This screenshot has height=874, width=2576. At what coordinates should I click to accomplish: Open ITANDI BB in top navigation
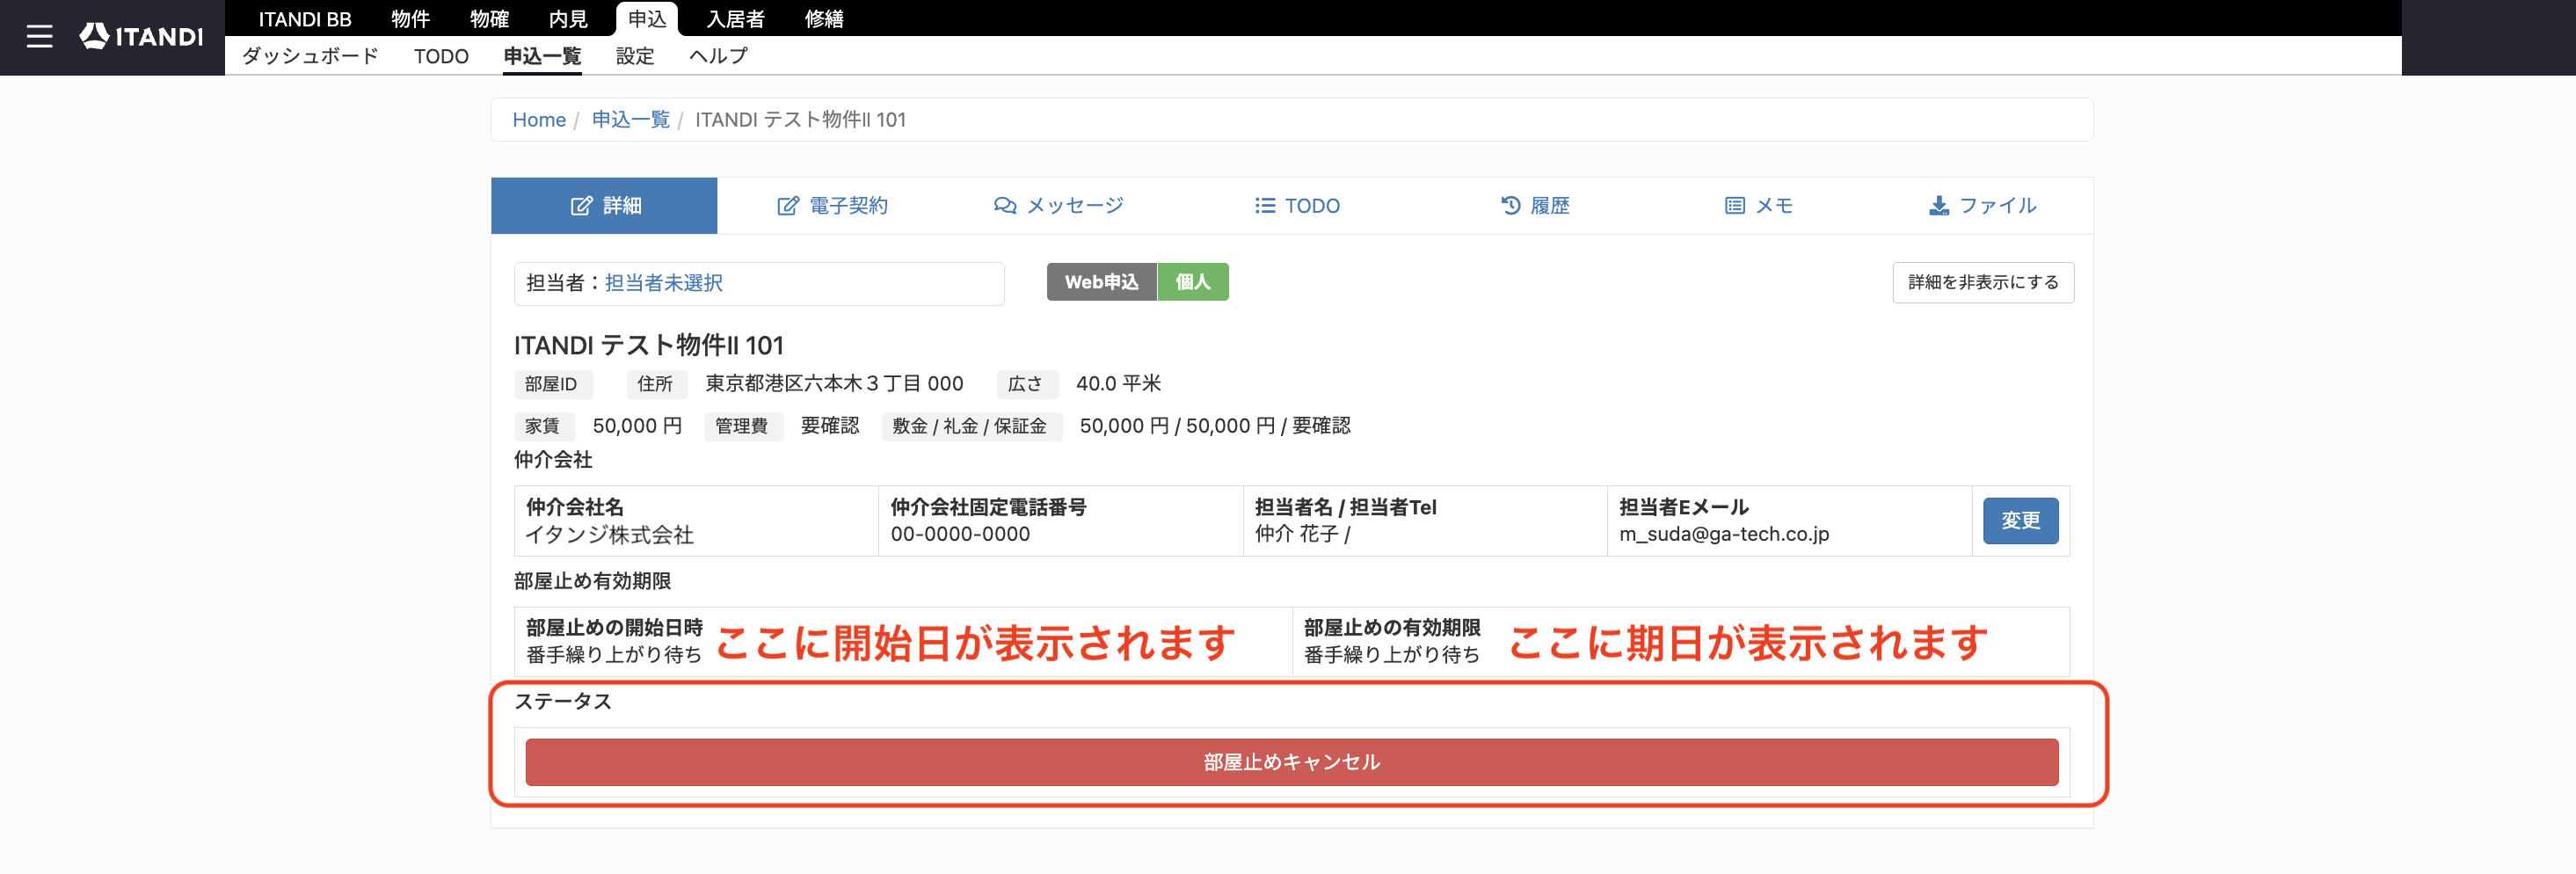[305, 19]
